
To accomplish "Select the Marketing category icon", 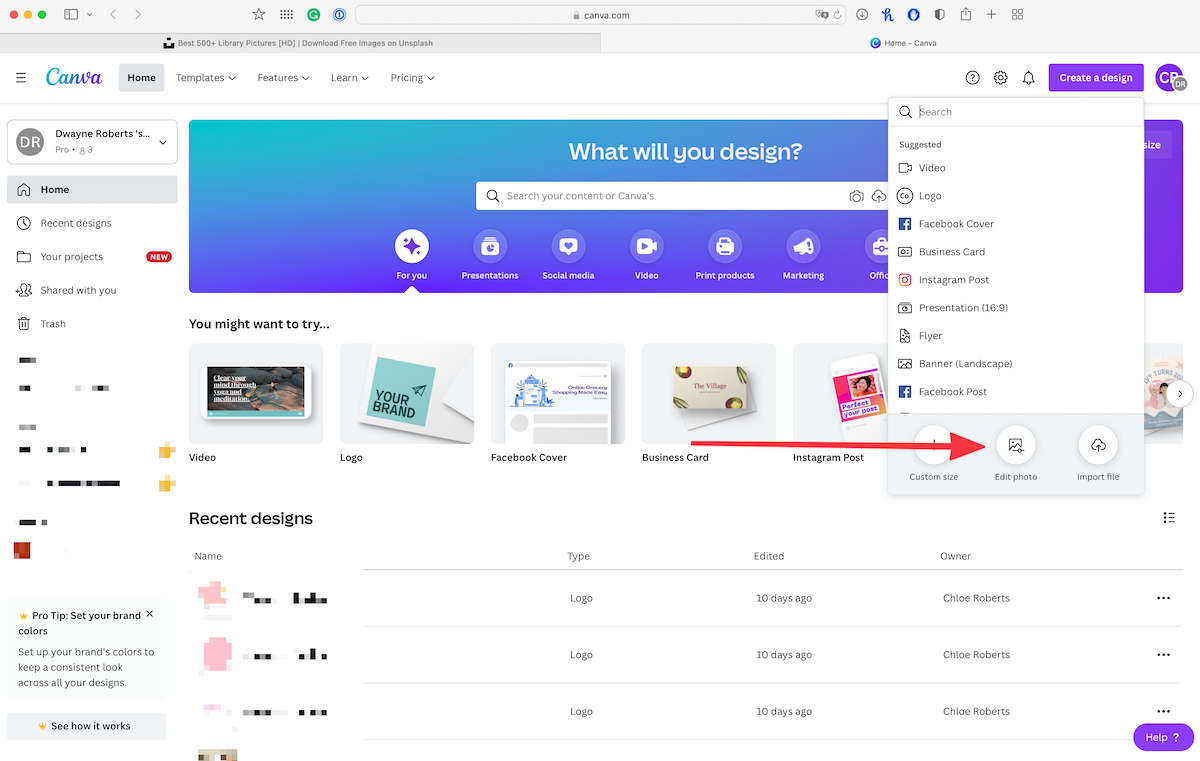I will point(803,246).
